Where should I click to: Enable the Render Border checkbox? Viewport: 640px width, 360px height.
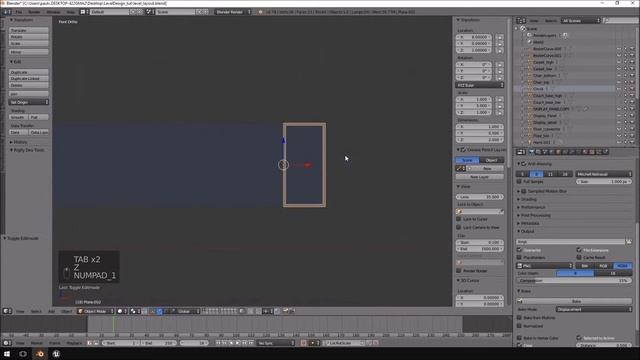tap(458, 271)
